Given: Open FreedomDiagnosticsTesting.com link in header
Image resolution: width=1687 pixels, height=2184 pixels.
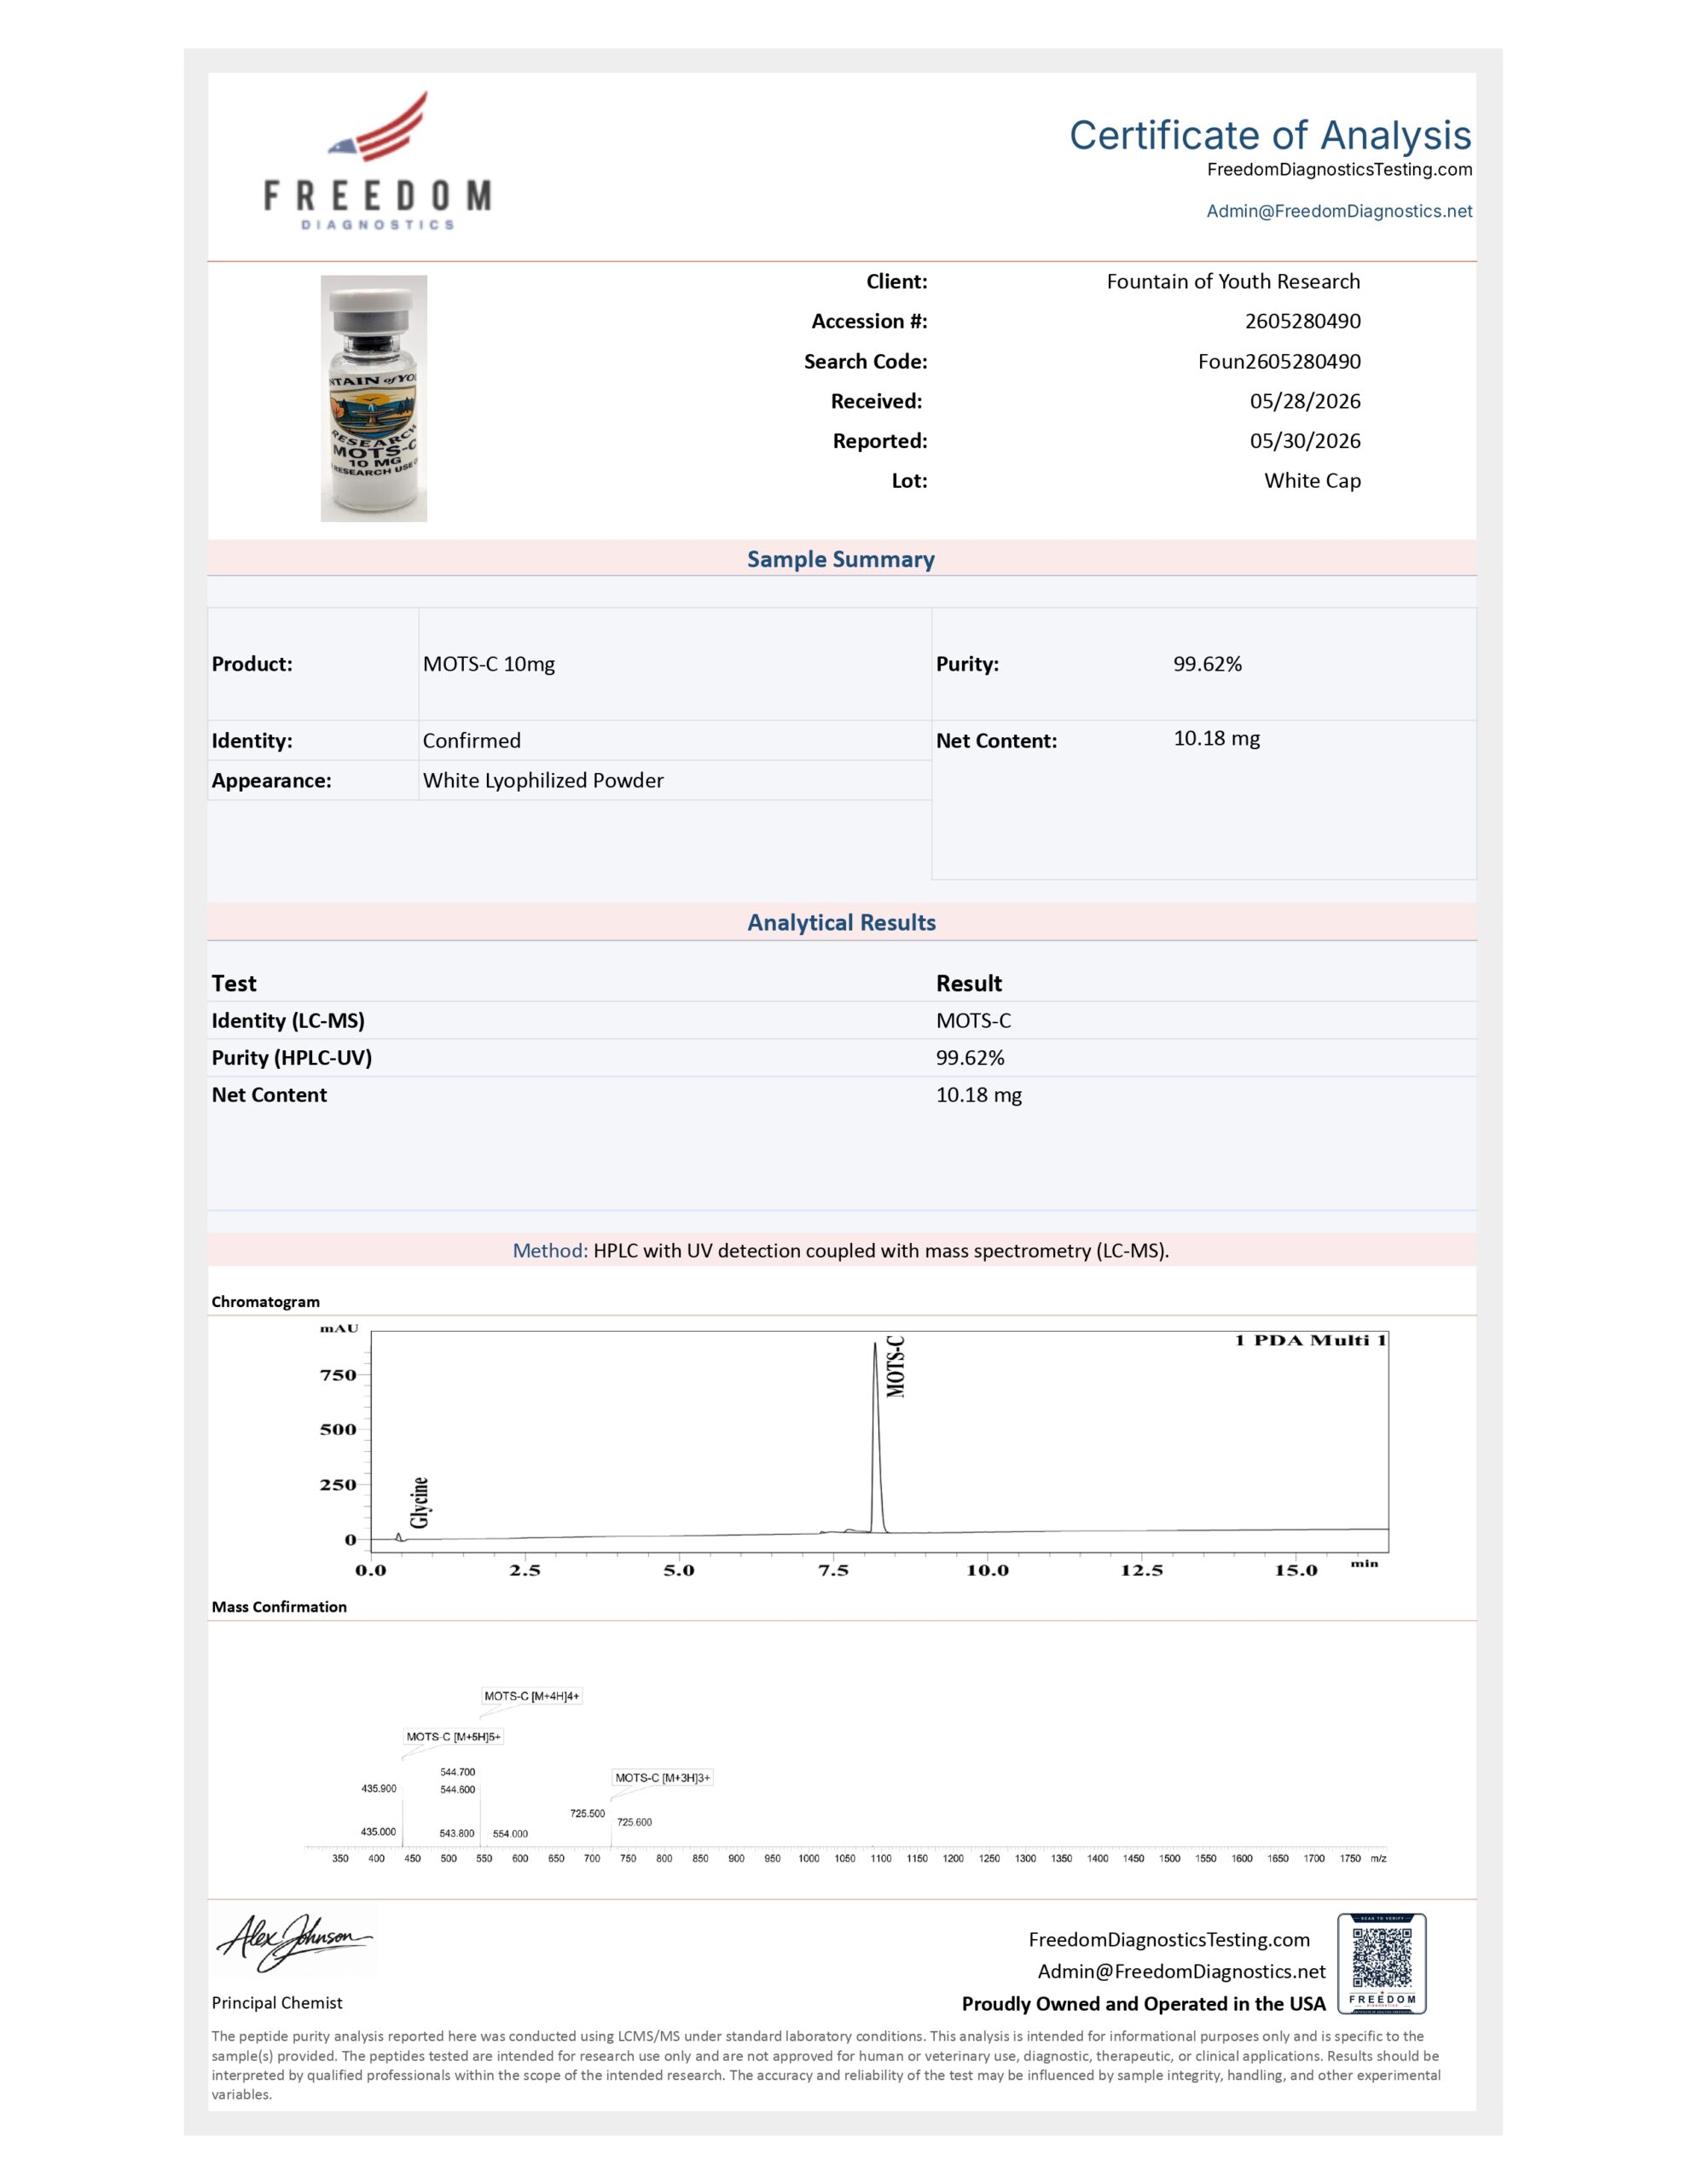Looking at the screenshot, I should (x=1339, y=169).
